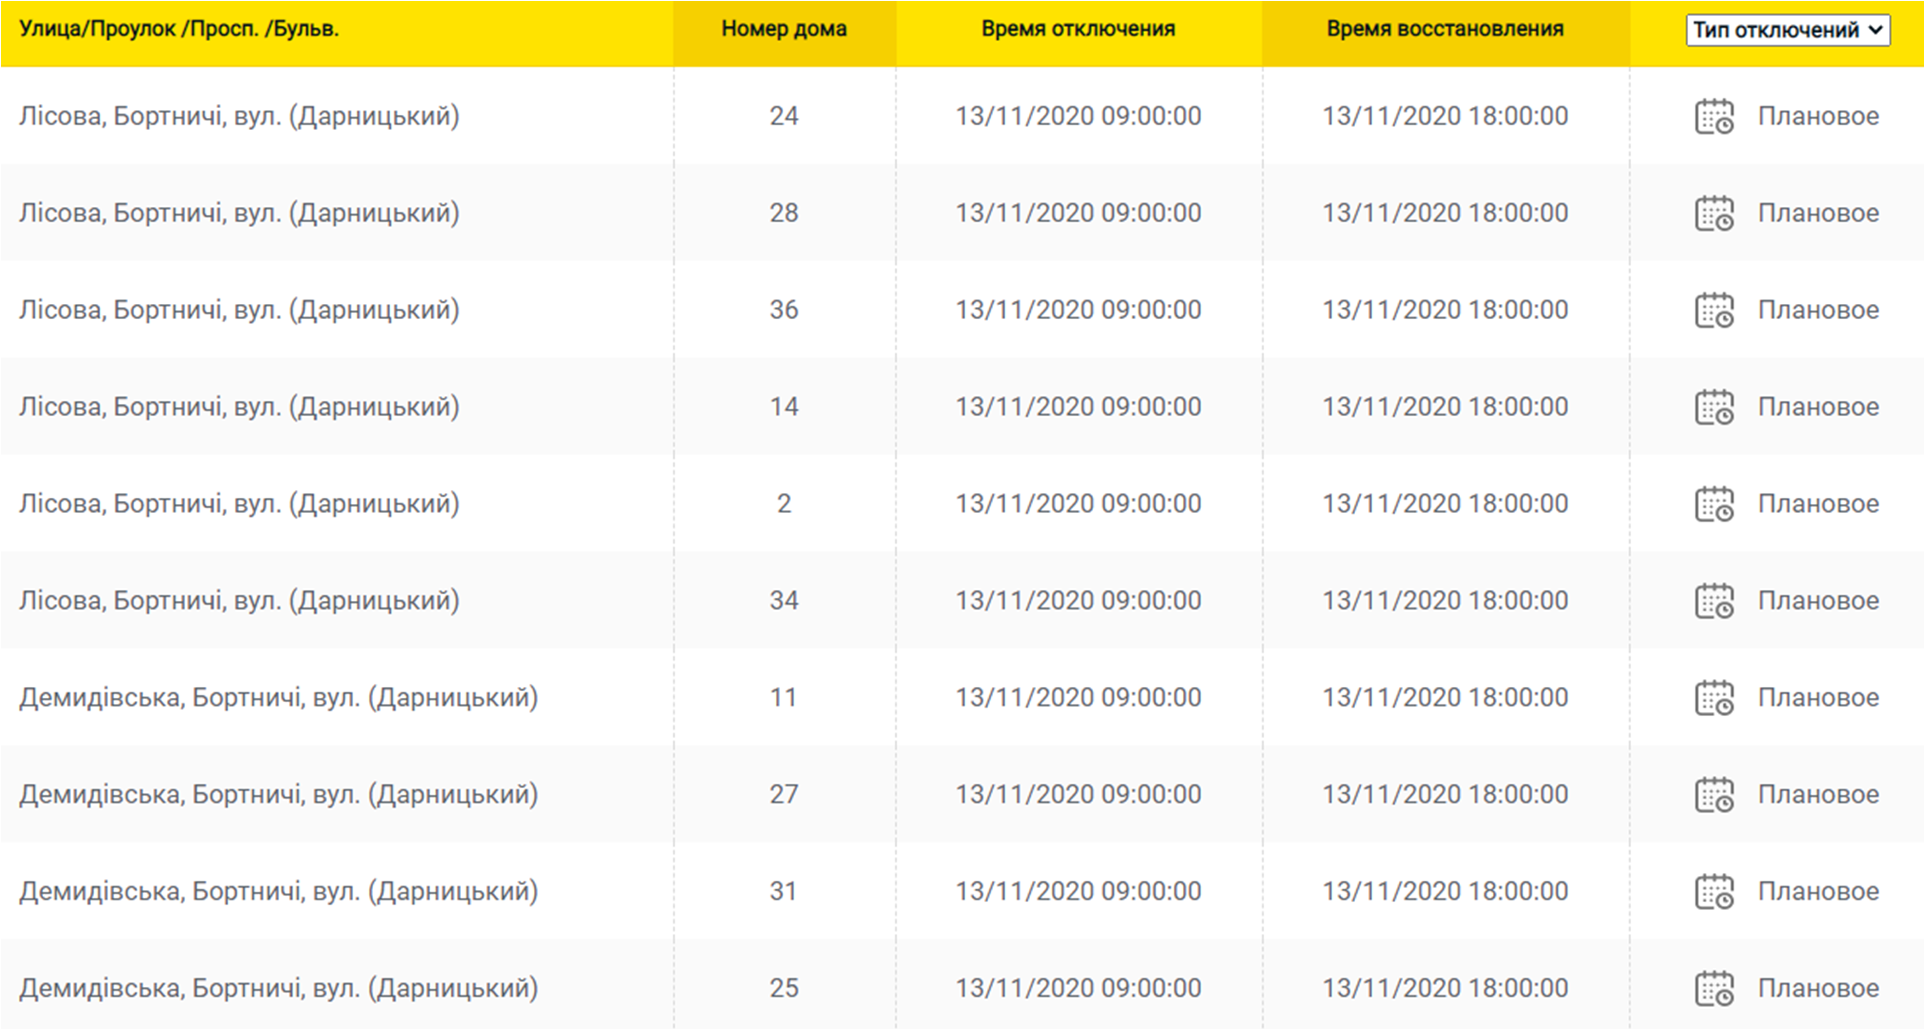Click calendar icon in Лісова house 34 row
This screenshot has height=1030, width=1925.
[1714, 601]
